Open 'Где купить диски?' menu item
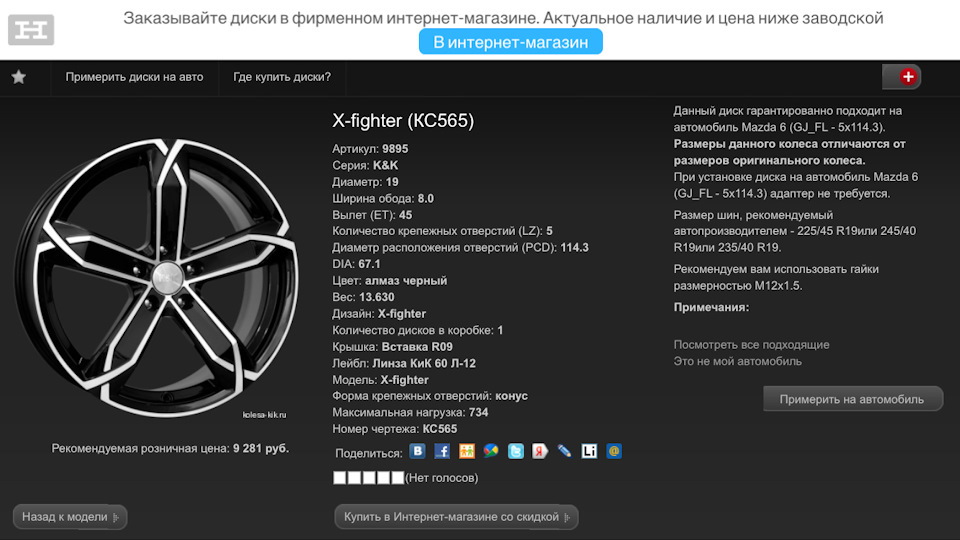The width and height of the screenshot is (960, 540). click(x=282, y=77)
